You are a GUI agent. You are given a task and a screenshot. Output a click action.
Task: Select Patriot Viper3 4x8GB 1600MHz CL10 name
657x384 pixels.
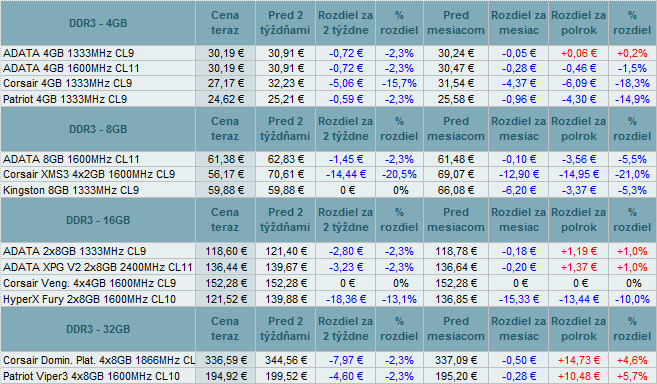pyautogui.click(x=91, y=376)
